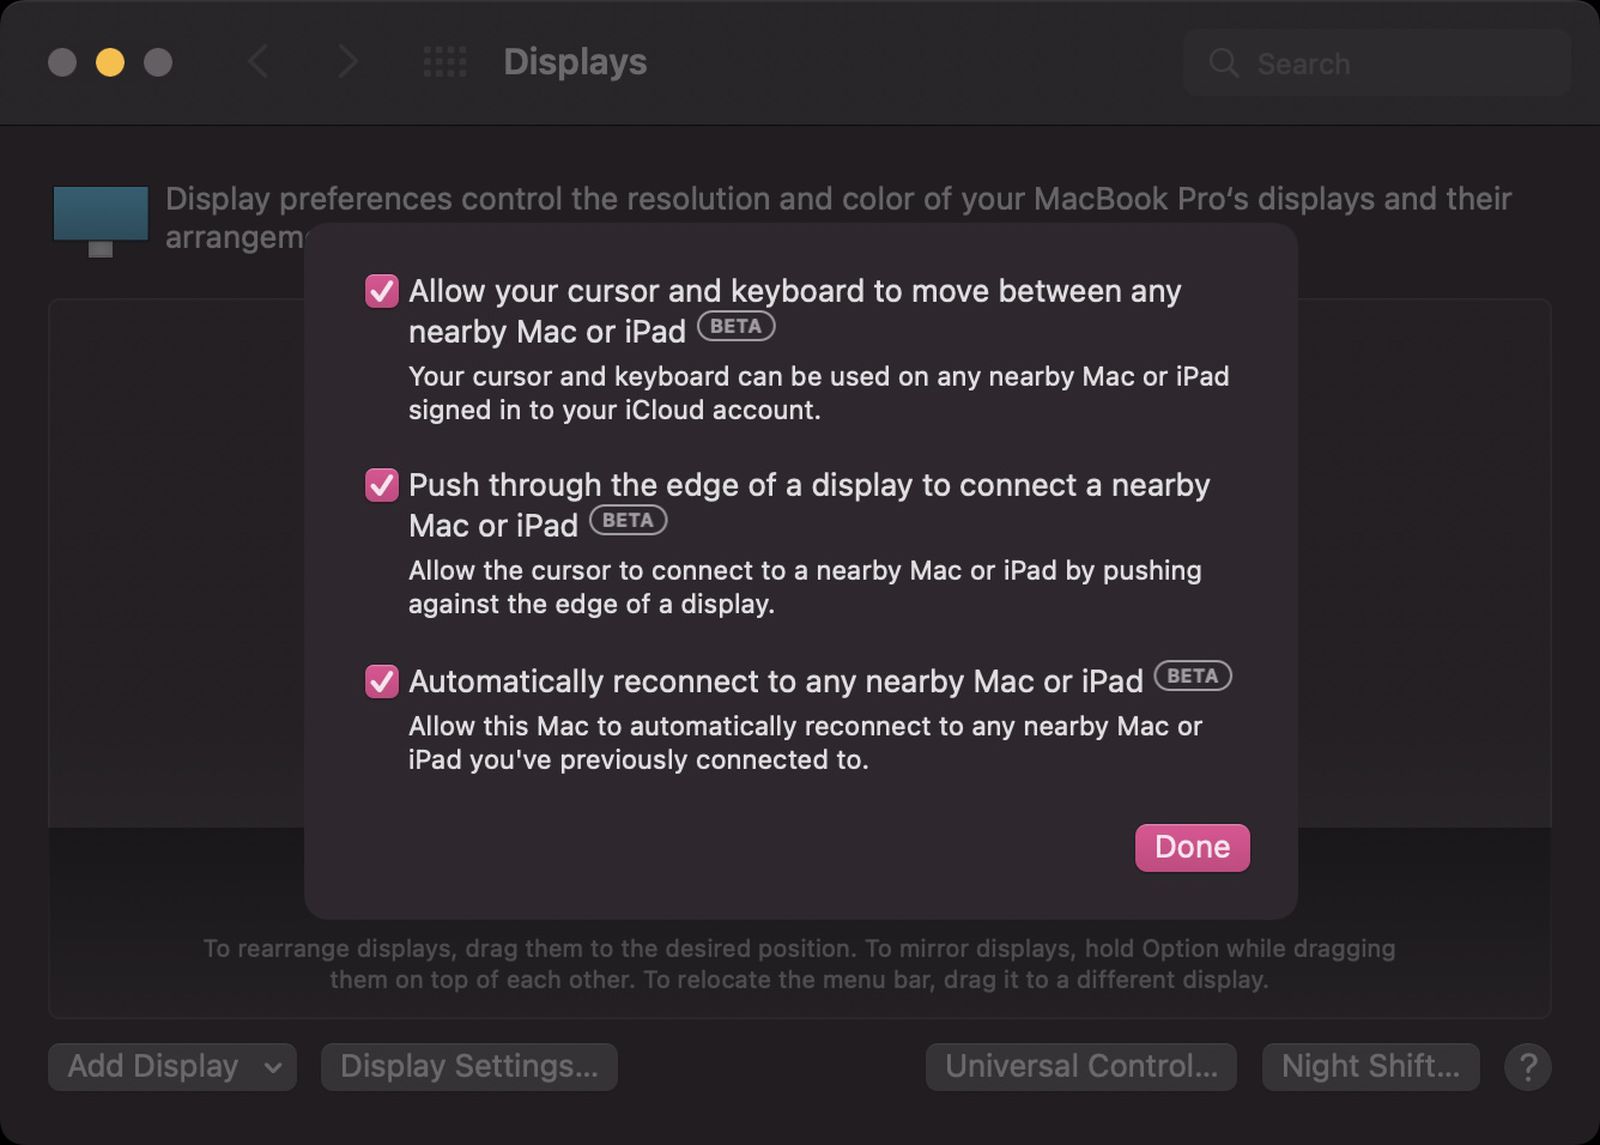Open Display Settings…

point(469,1067)
